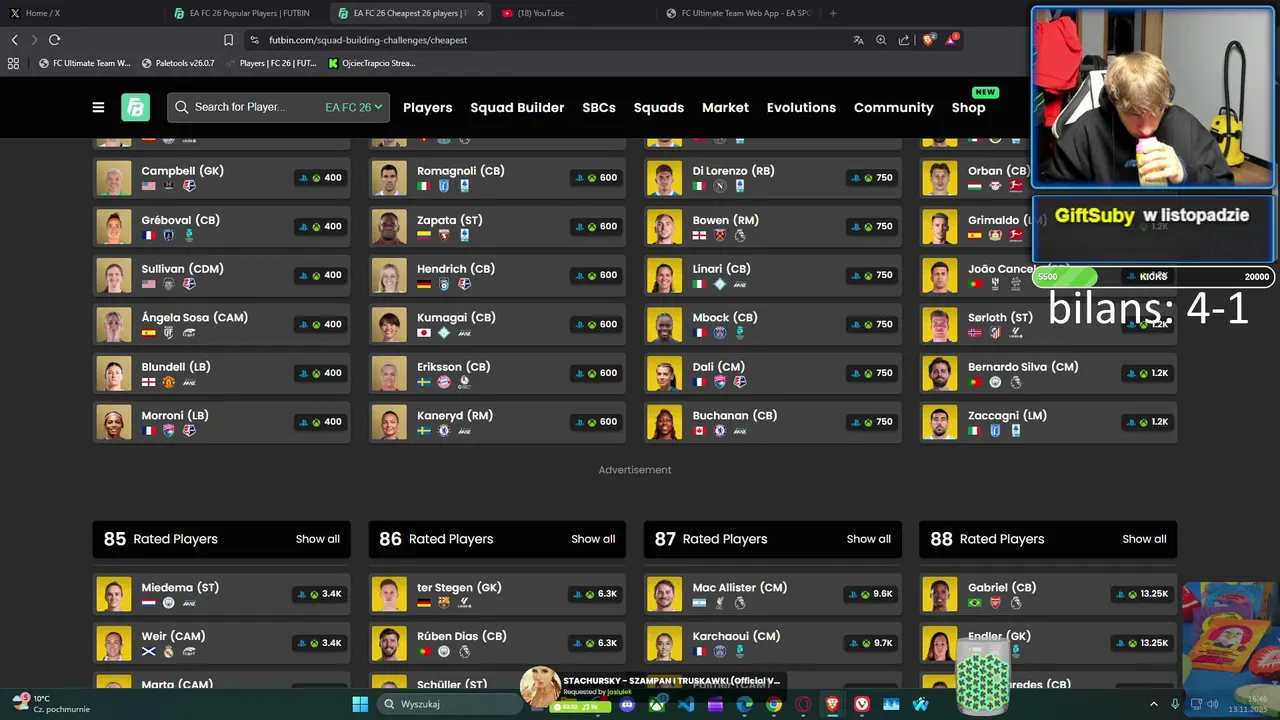Open Community menu
1280x720 pixels.
[x=893, y=107]
